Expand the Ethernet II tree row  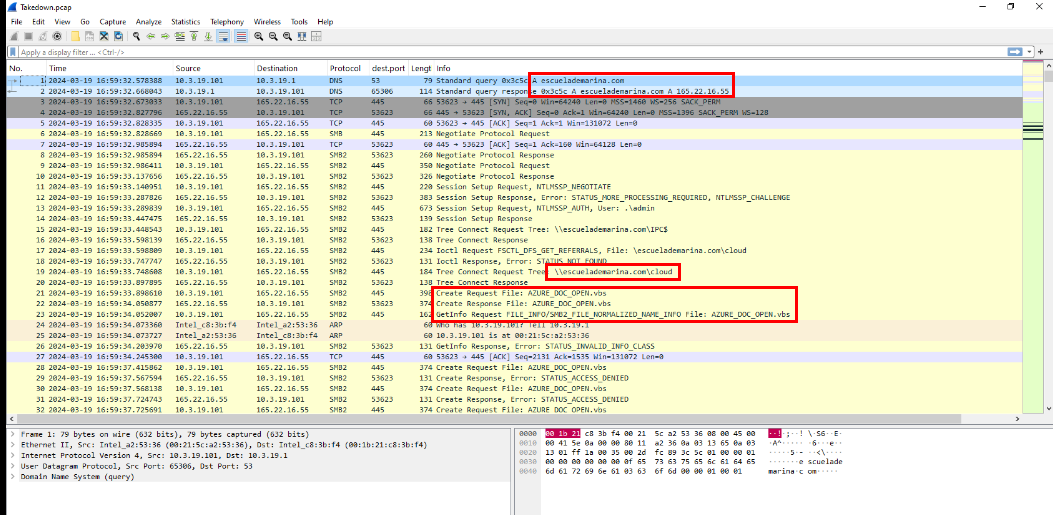(x=12, y=445)
